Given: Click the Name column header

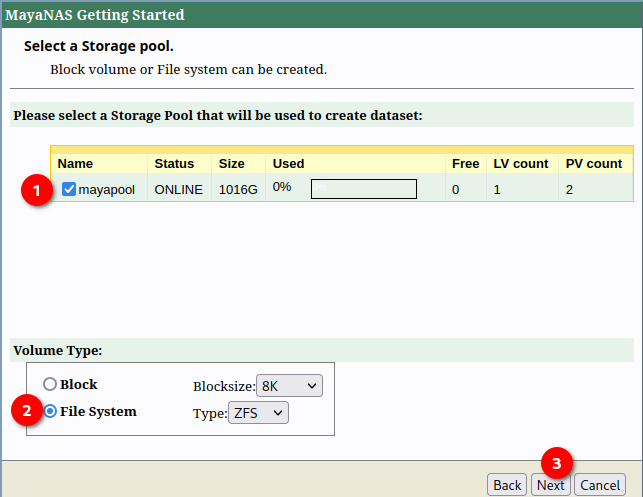Looking at the screenshot, I should [x=75, y=163].
